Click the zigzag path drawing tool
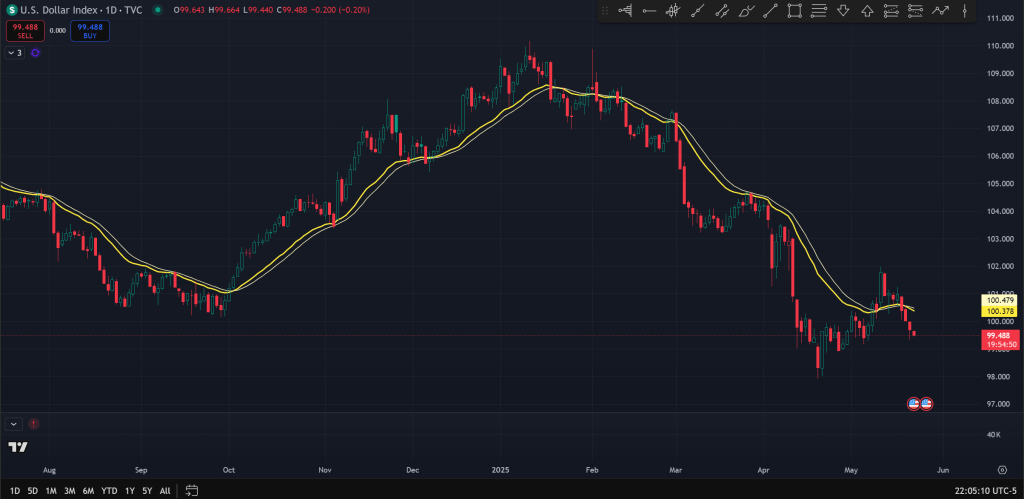The width and height of the screenshot is (1024, 499). [x=940, y=11]
